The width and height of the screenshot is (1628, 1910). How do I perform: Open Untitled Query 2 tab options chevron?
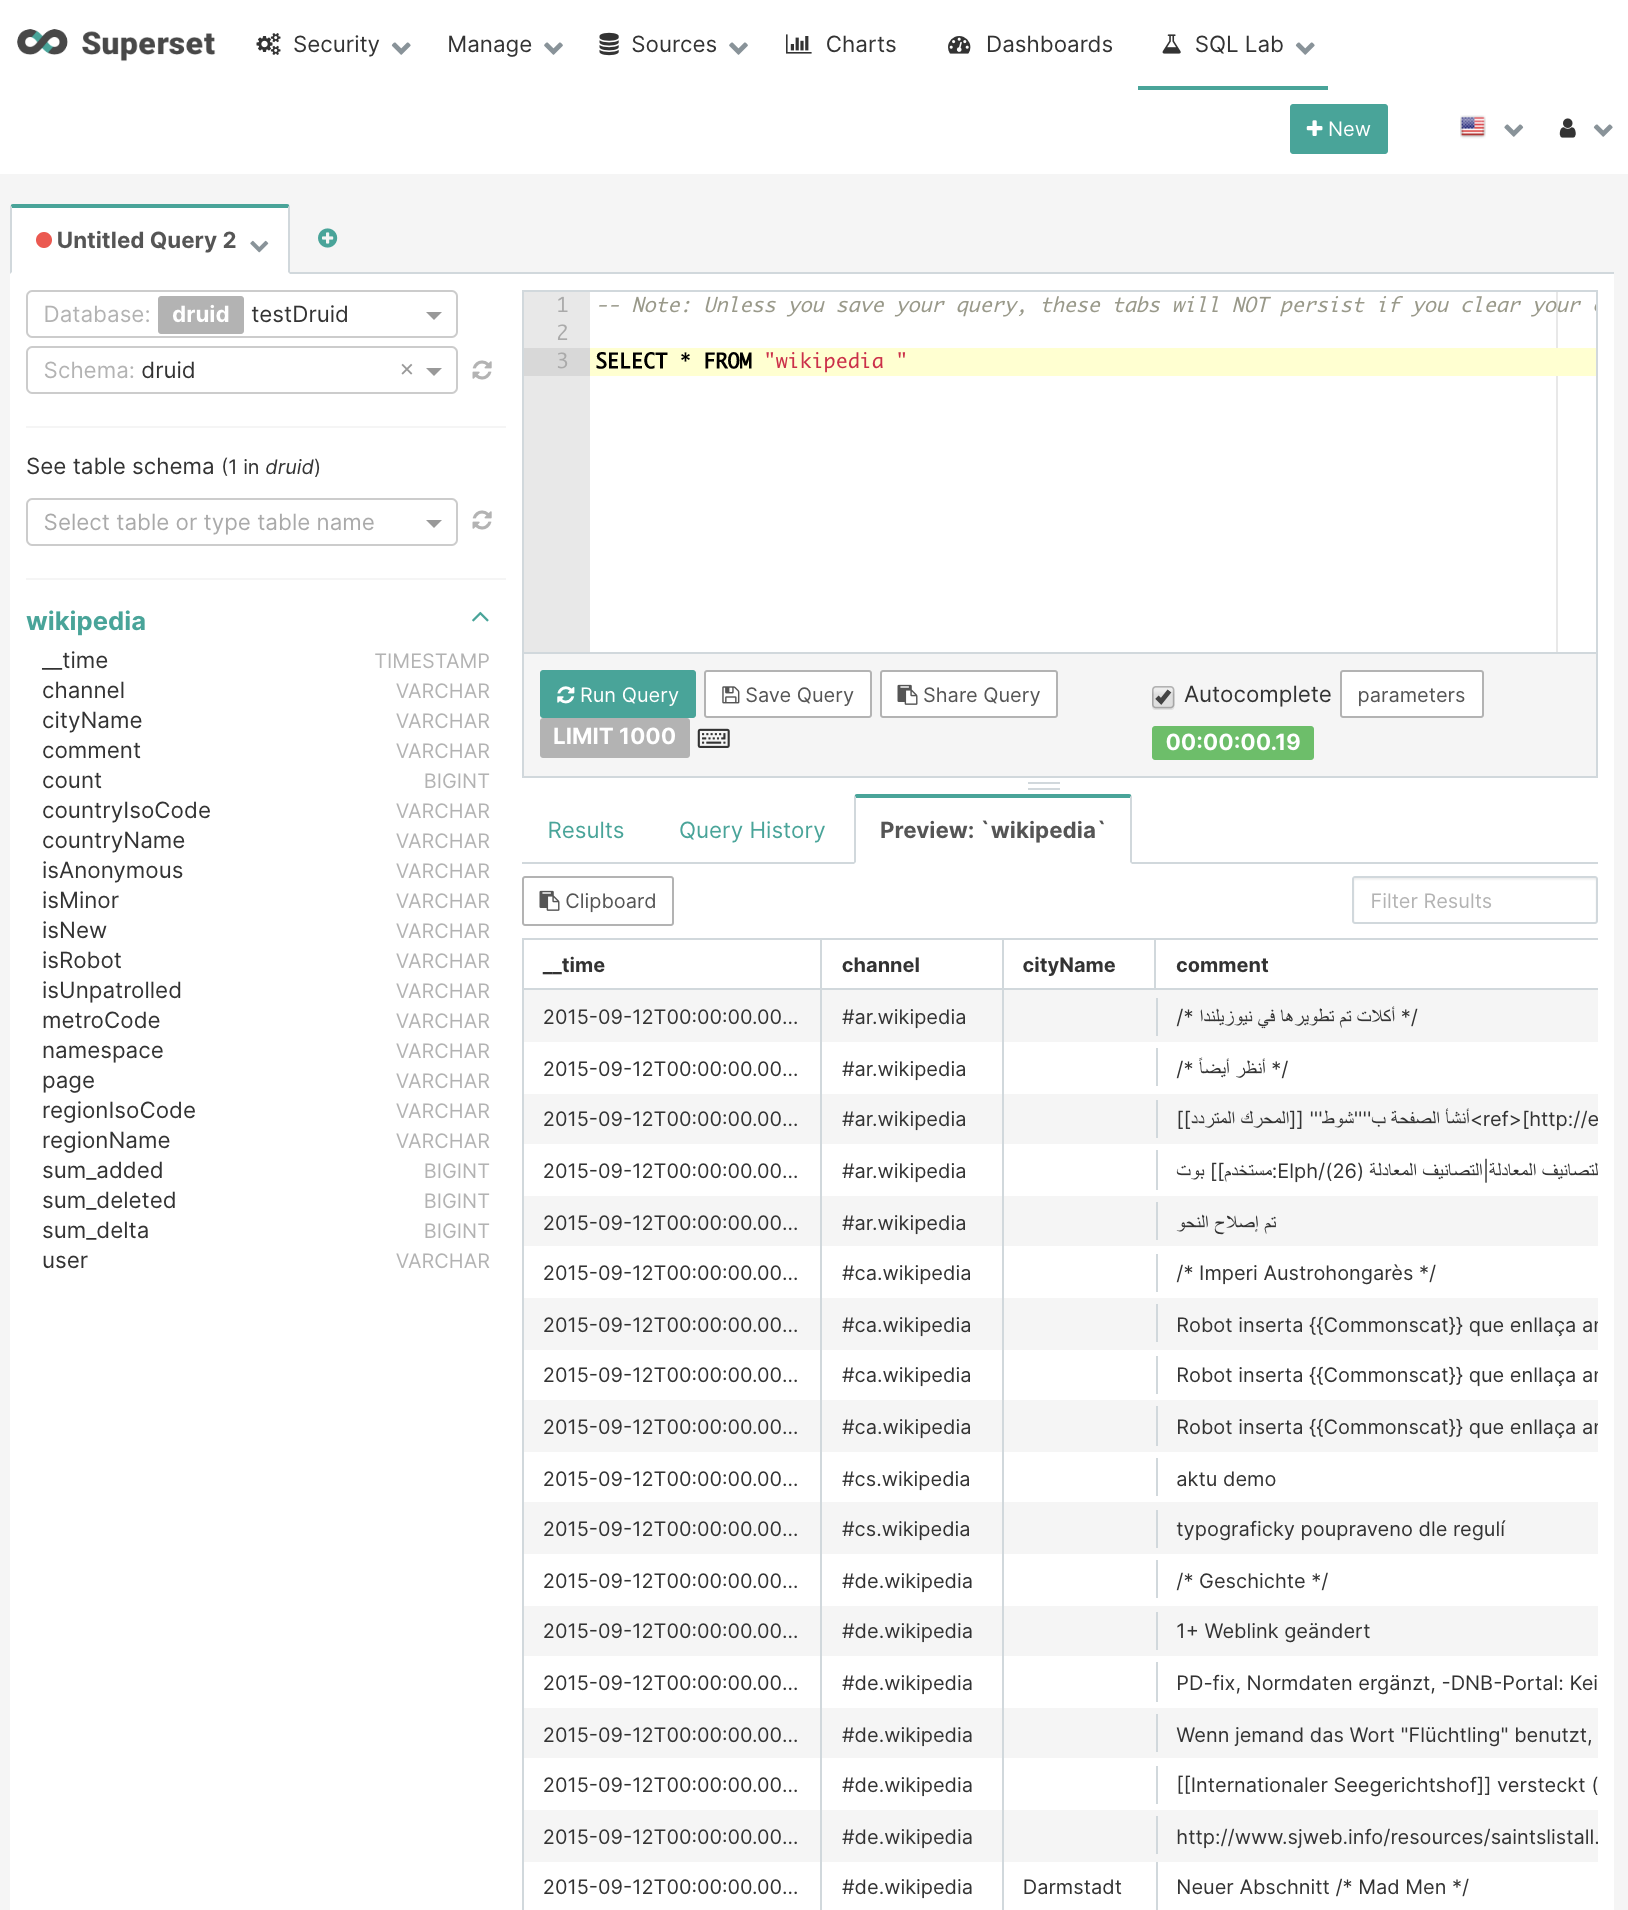click(260, 245)
